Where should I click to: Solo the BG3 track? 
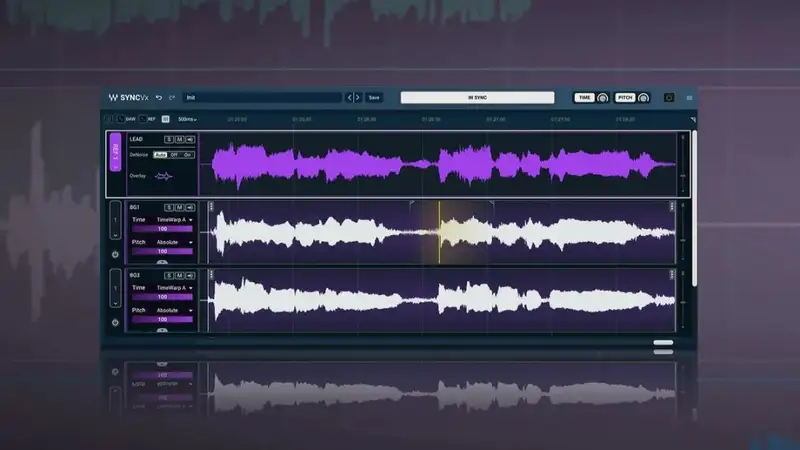169,276
